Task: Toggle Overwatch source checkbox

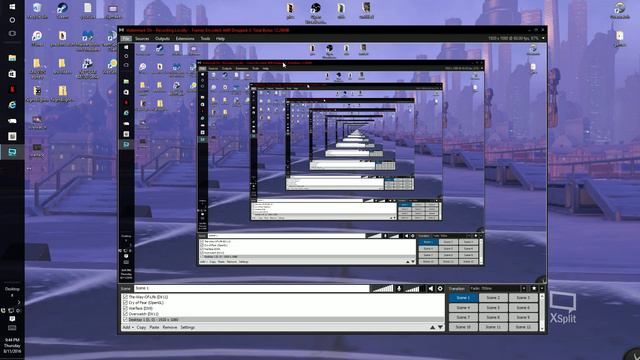Action: 125,314
